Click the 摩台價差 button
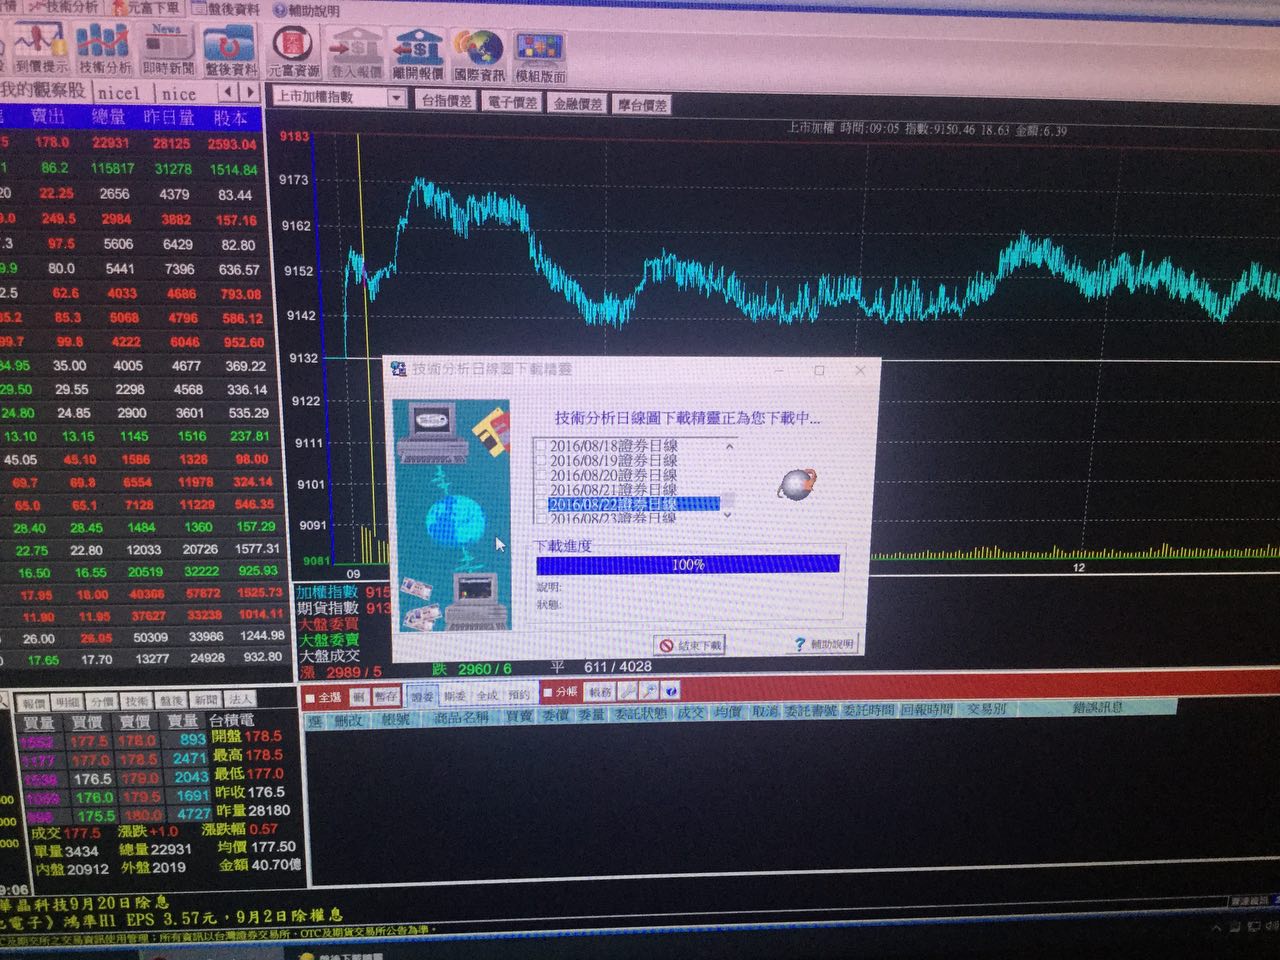 (642, 104)
